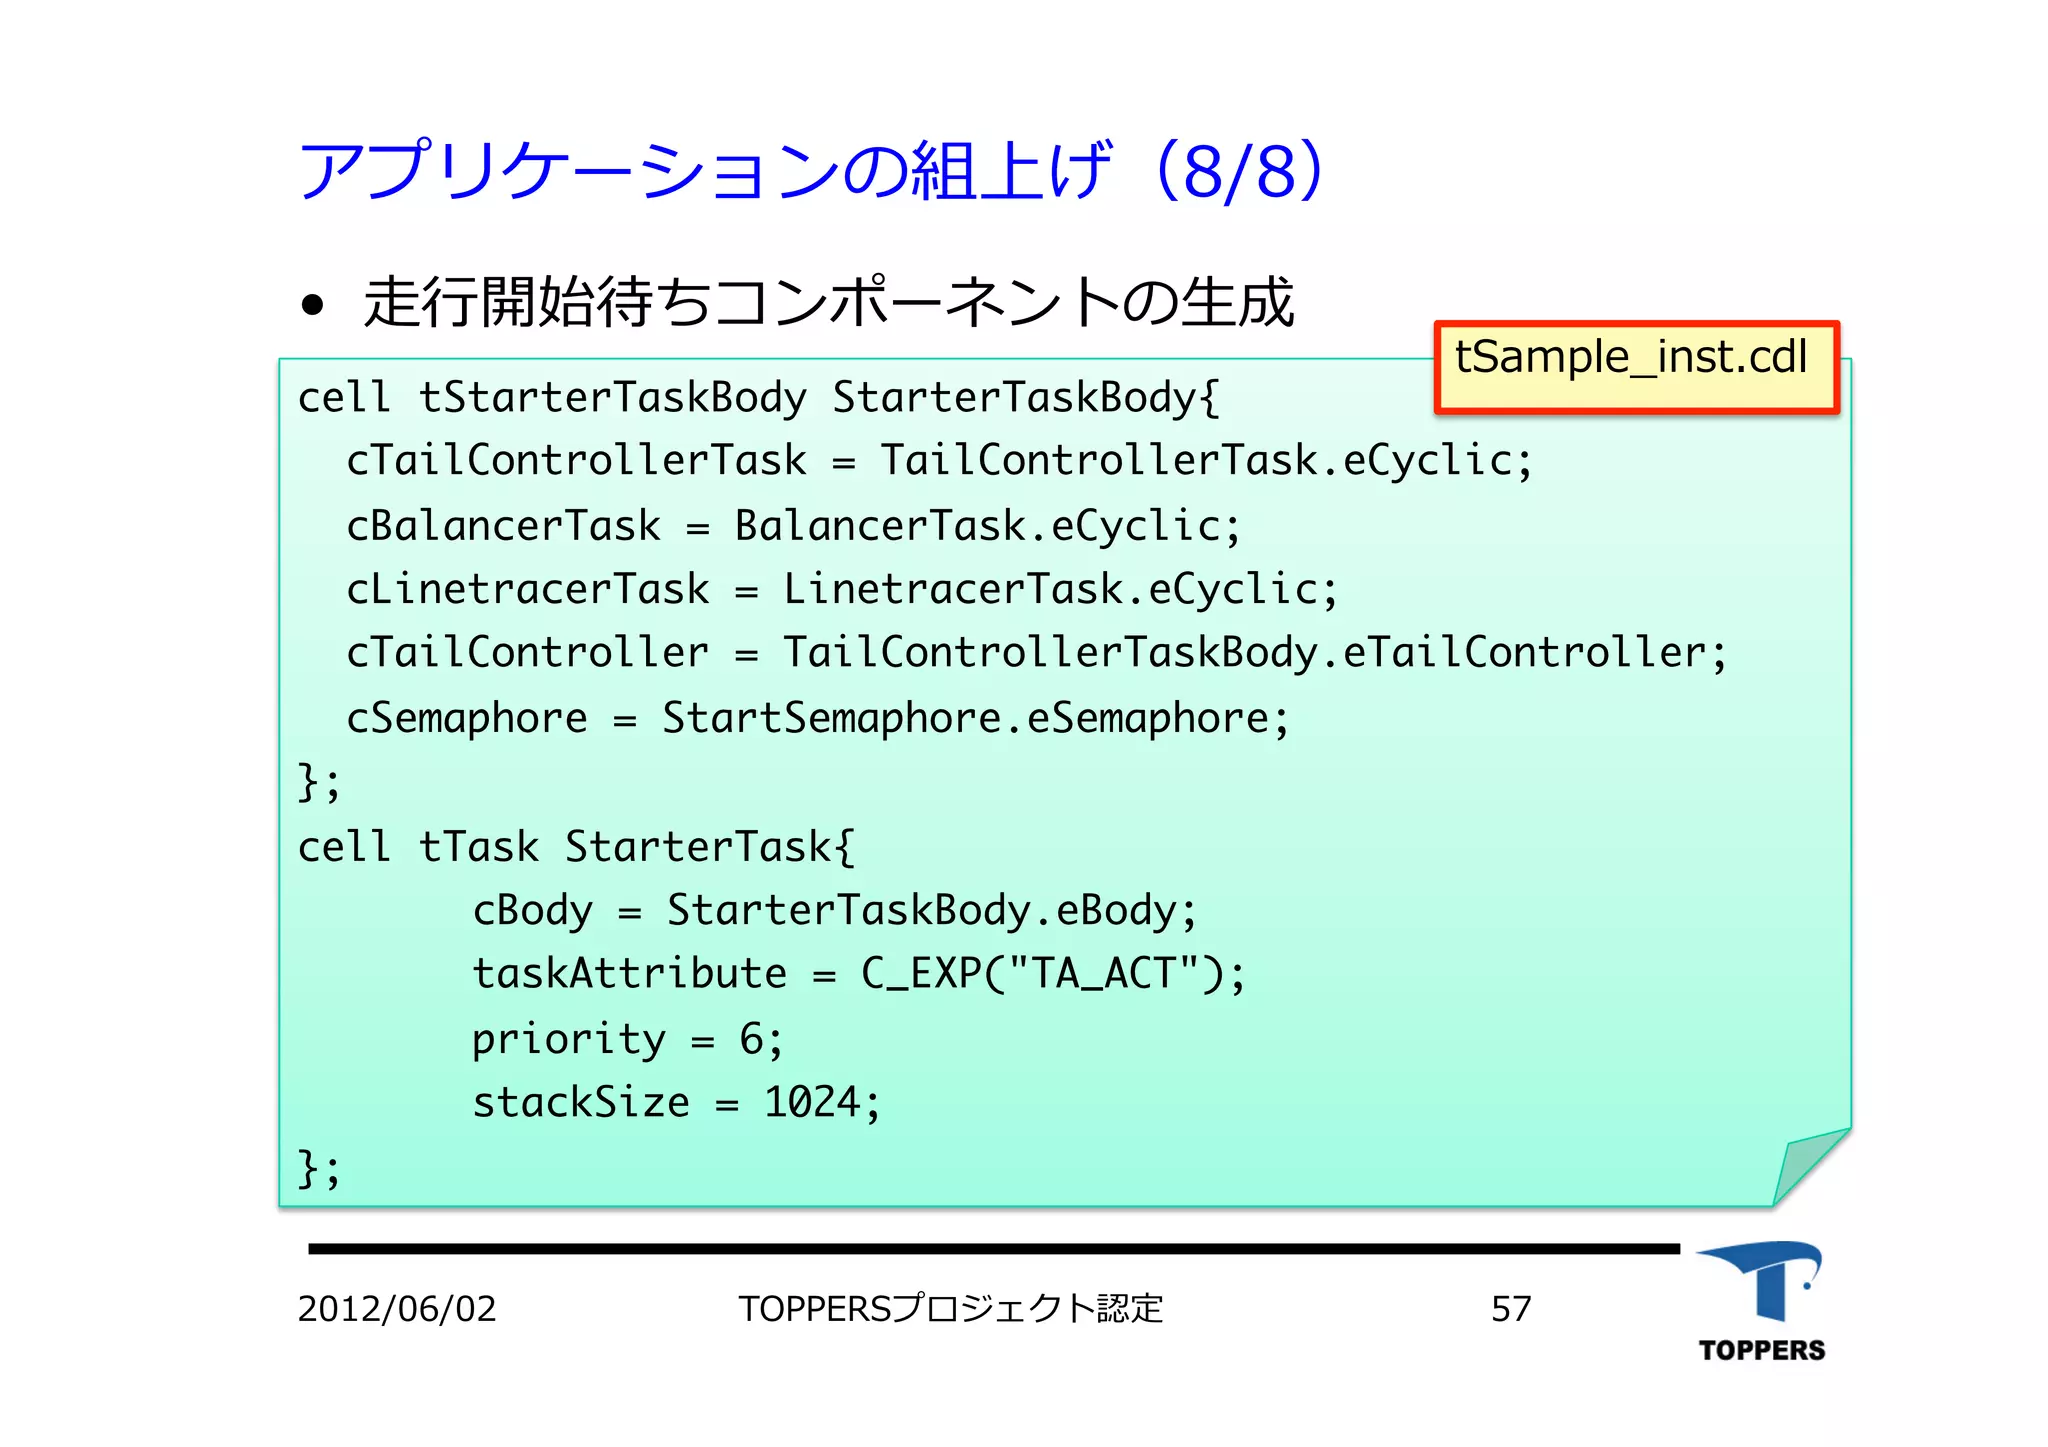Click line 'cSemaphore = StartSemaphore.eSemaphore;'
Viewport: 2048px width, 1447px height.
coord(818,719)
